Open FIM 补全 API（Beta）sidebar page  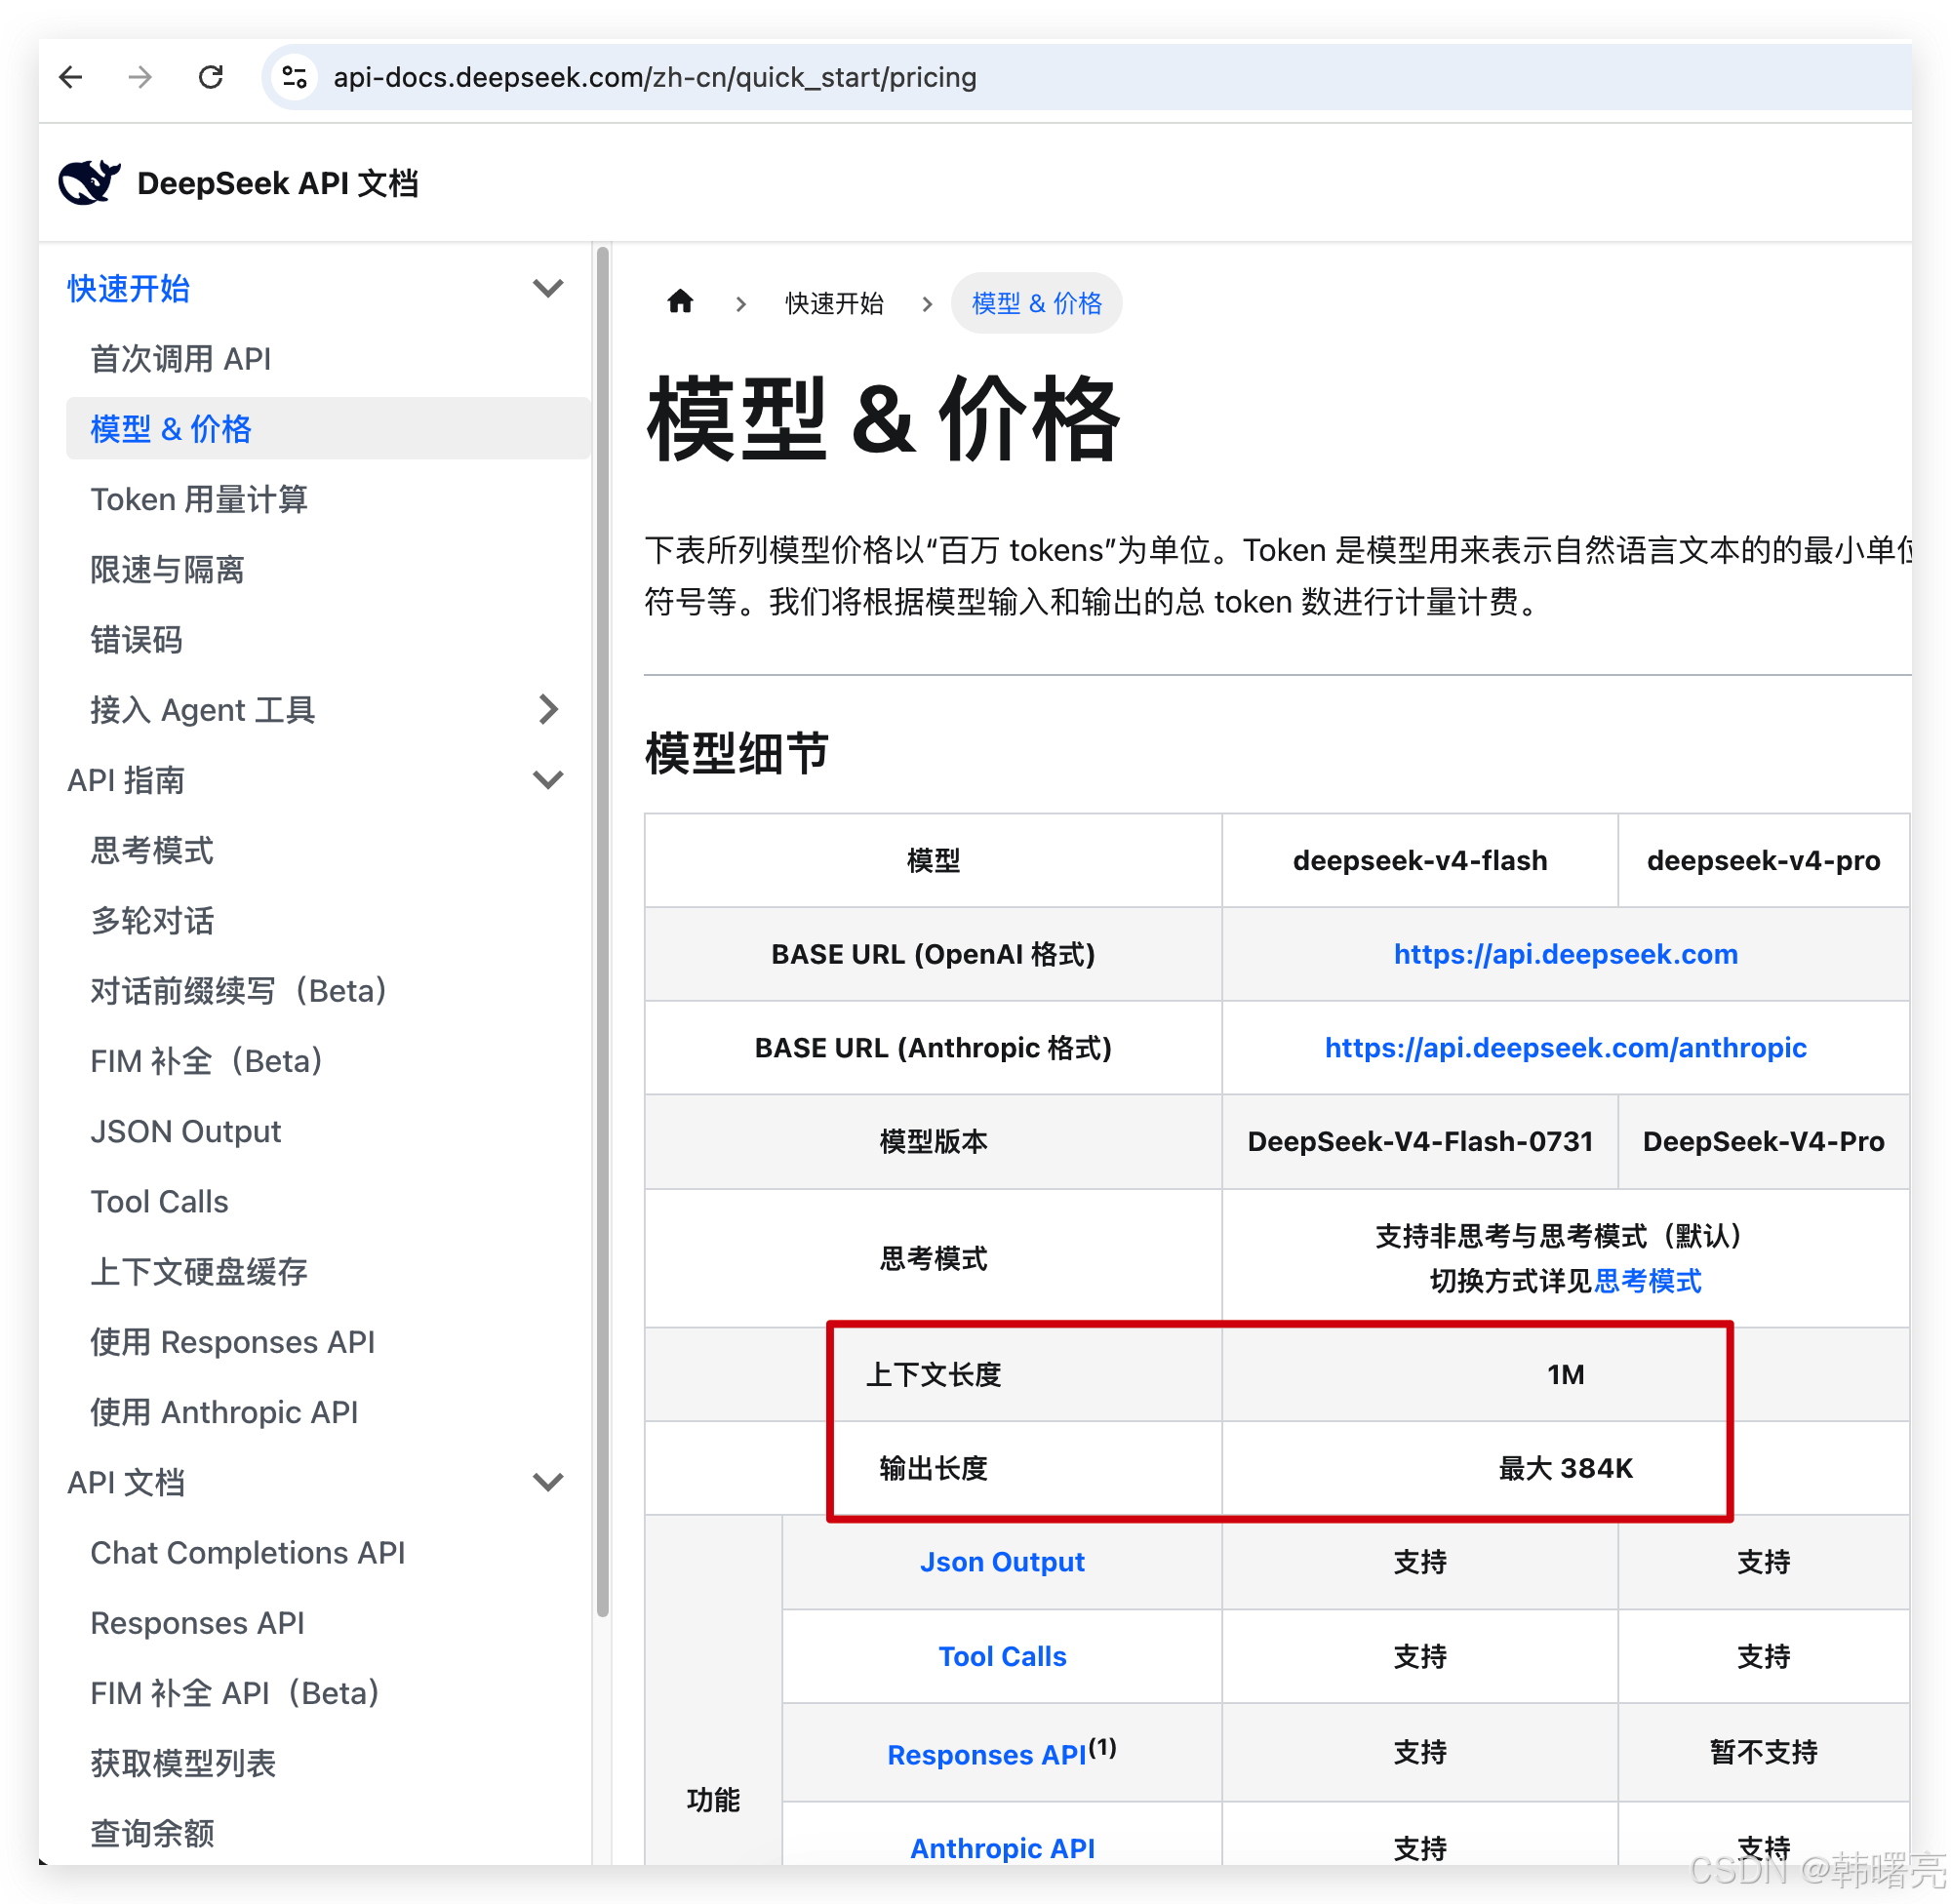click(x=235, y=1693)
